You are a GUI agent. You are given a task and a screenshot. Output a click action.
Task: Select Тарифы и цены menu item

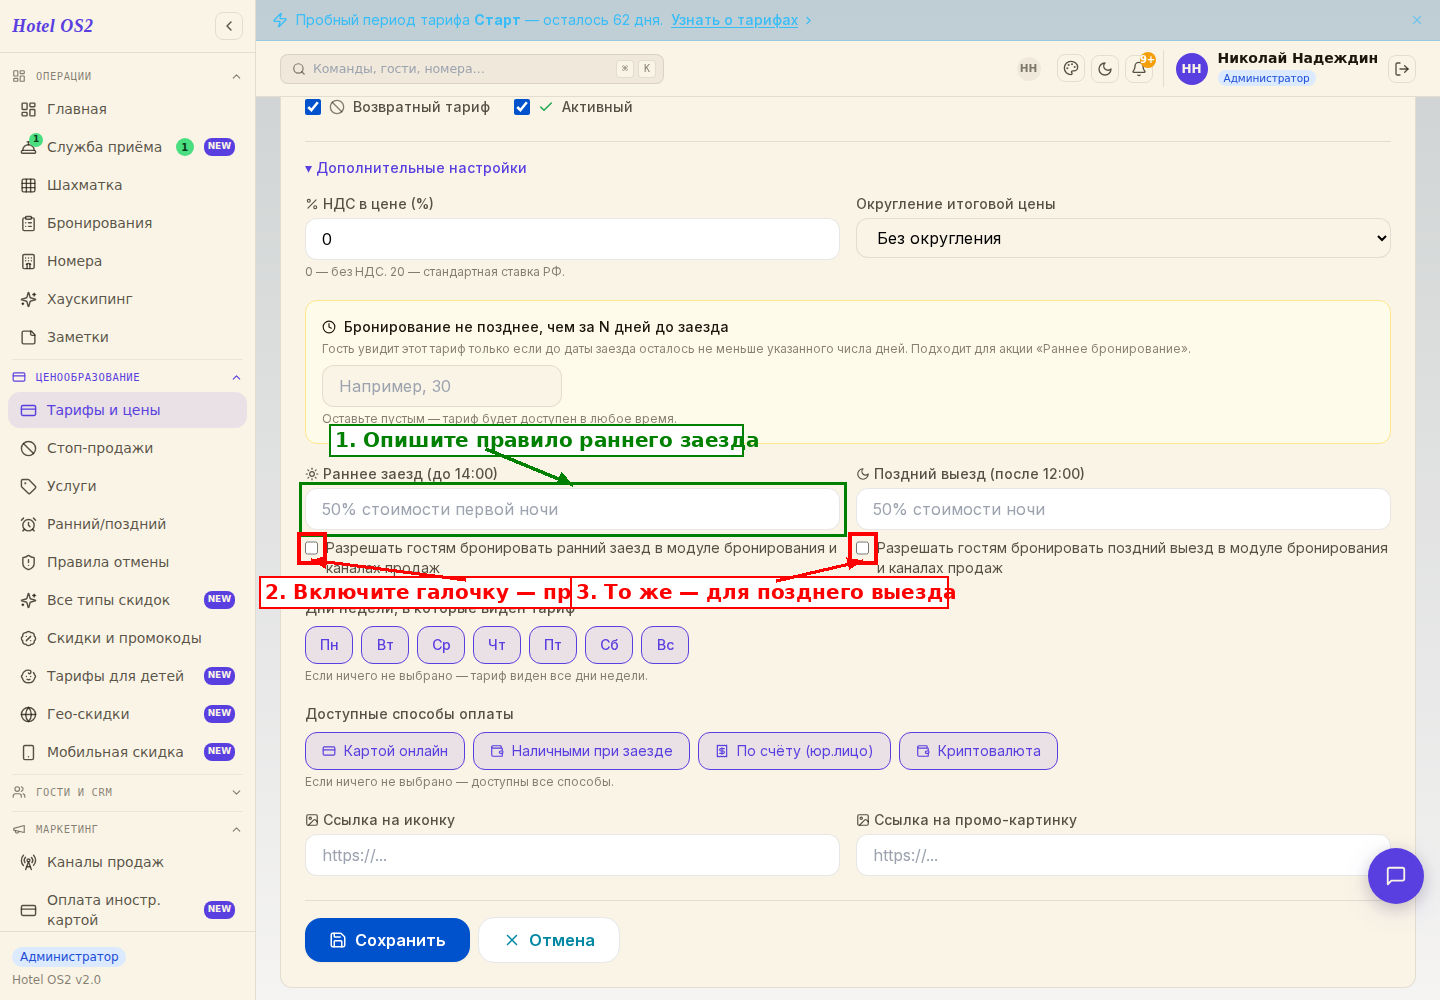point(127,410)
